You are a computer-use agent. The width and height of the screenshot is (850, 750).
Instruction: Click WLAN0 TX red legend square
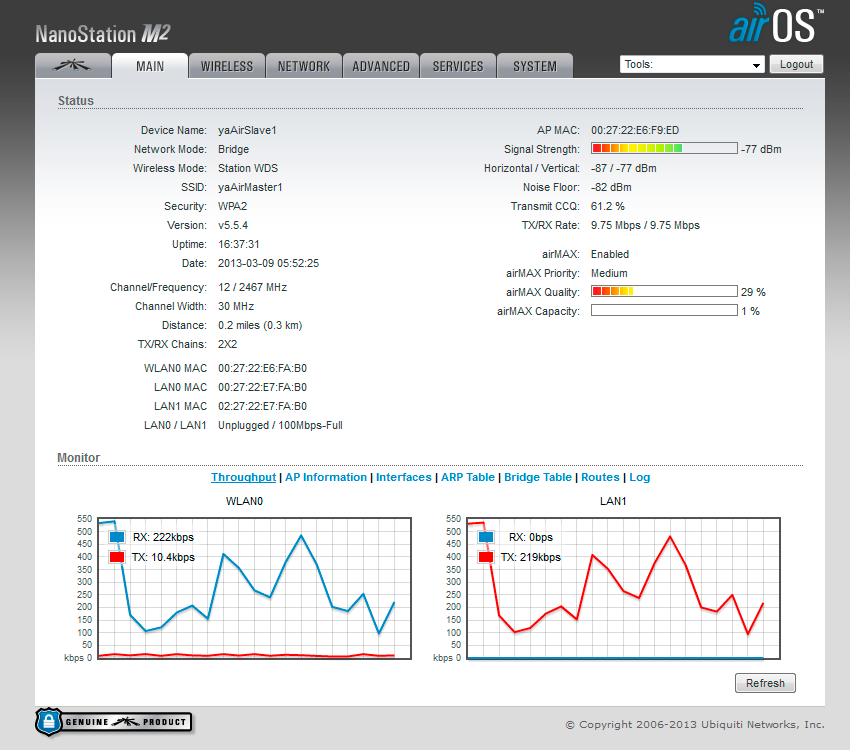(117, 557)
